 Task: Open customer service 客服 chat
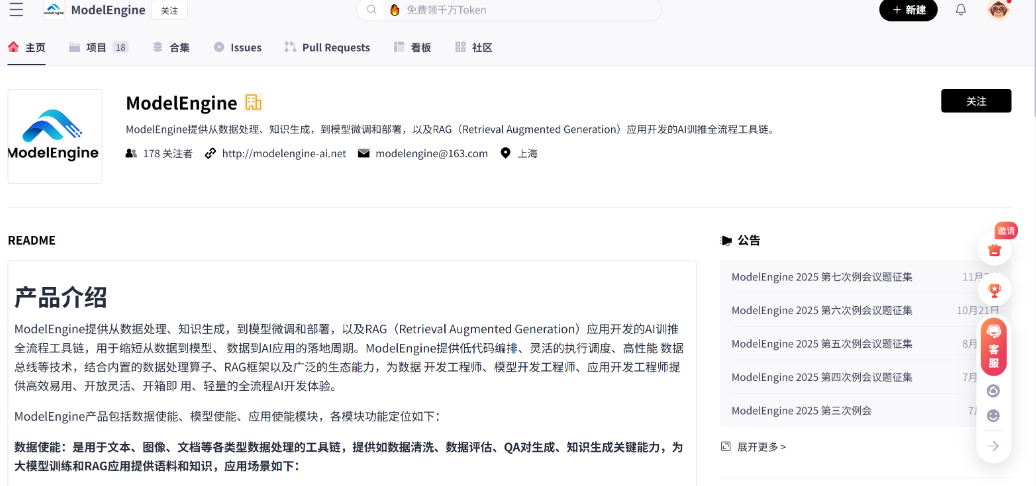(994, 347)
